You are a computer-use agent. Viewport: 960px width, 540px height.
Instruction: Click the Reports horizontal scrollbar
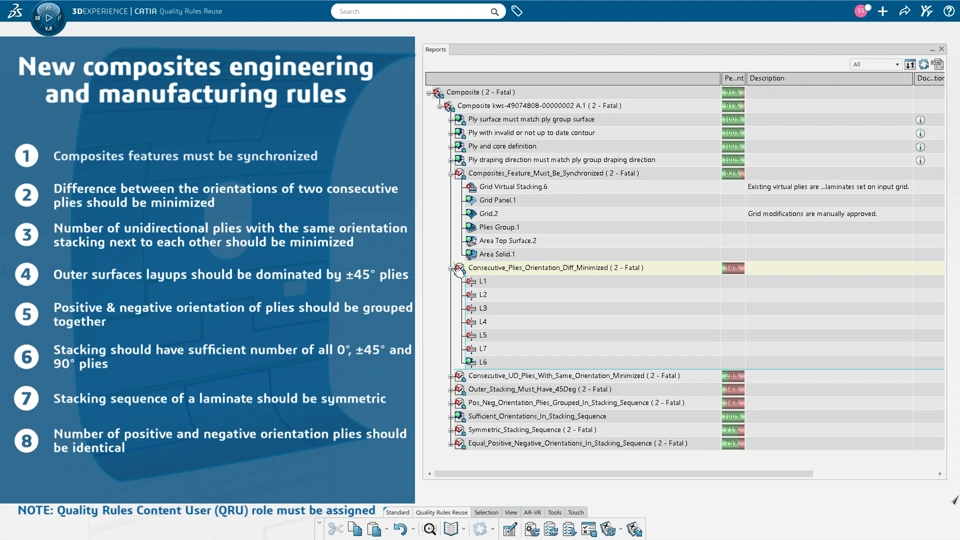click(x=623, y=473)
